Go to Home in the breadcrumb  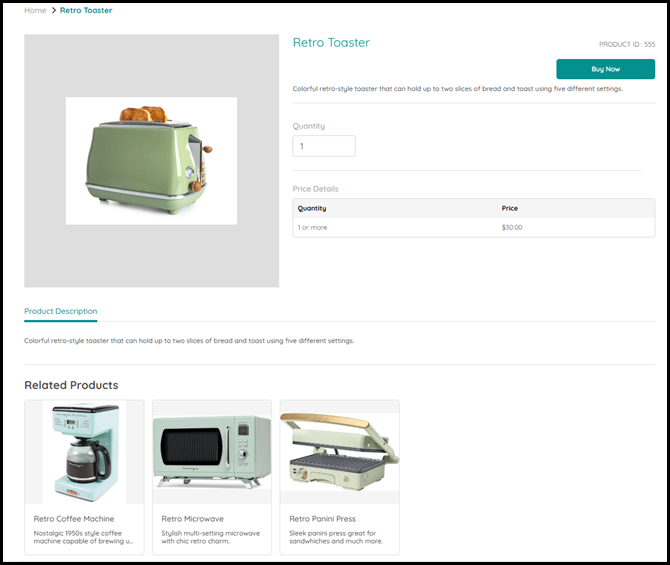click(35, 10)
